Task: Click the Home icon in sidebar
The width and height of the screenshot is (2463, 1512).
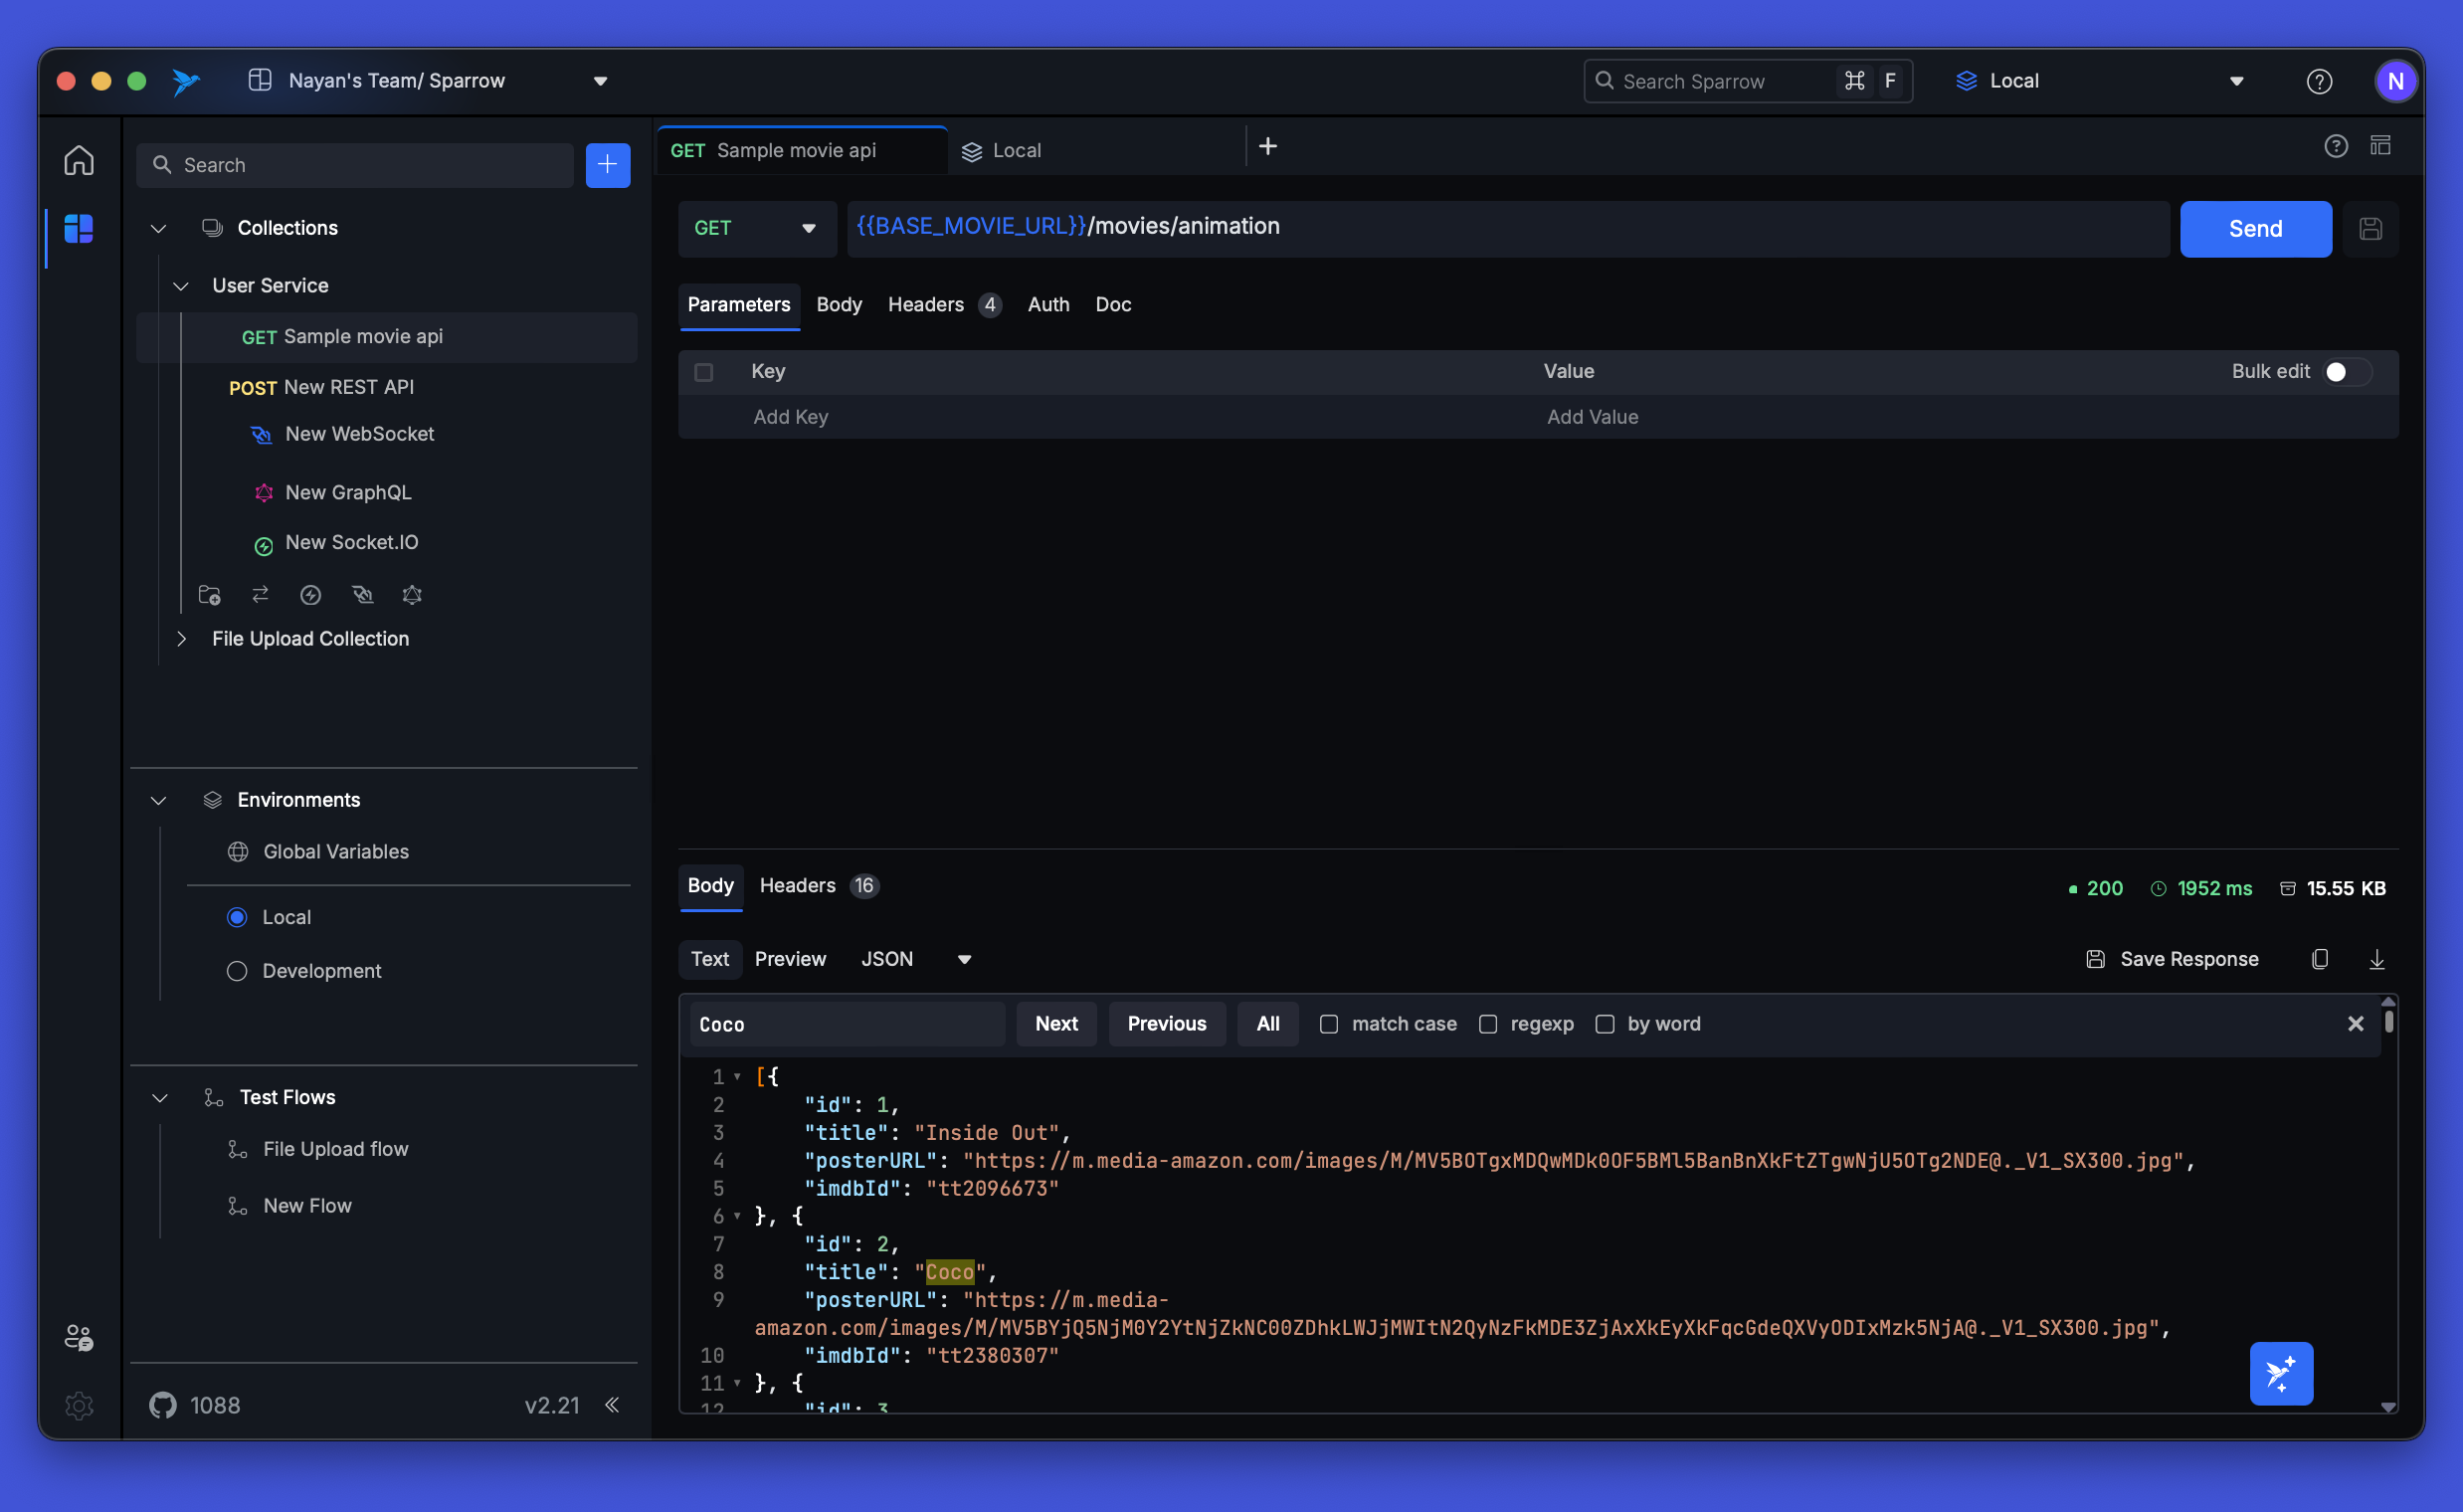Action: click(x=79, y=161)
